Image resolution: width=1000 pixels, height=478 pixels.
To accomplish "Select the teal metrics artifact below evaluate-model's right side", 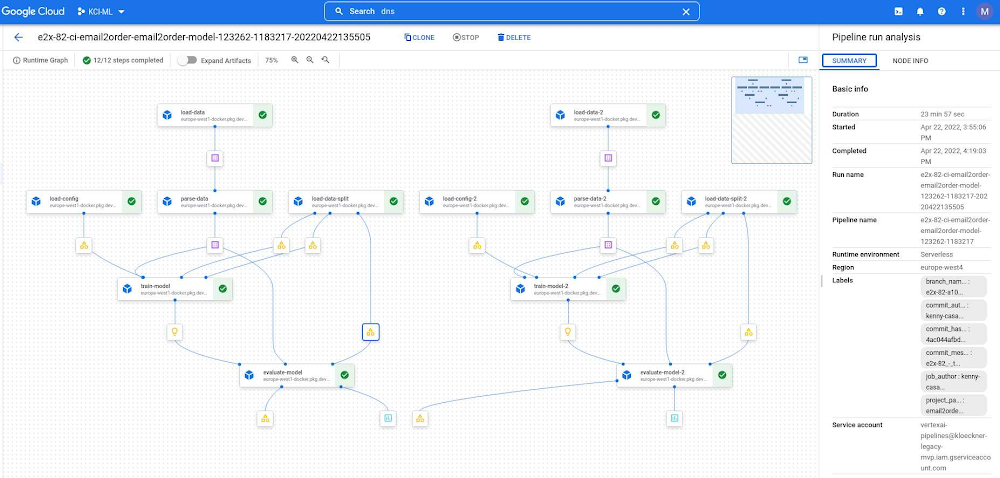I will 387,418.
